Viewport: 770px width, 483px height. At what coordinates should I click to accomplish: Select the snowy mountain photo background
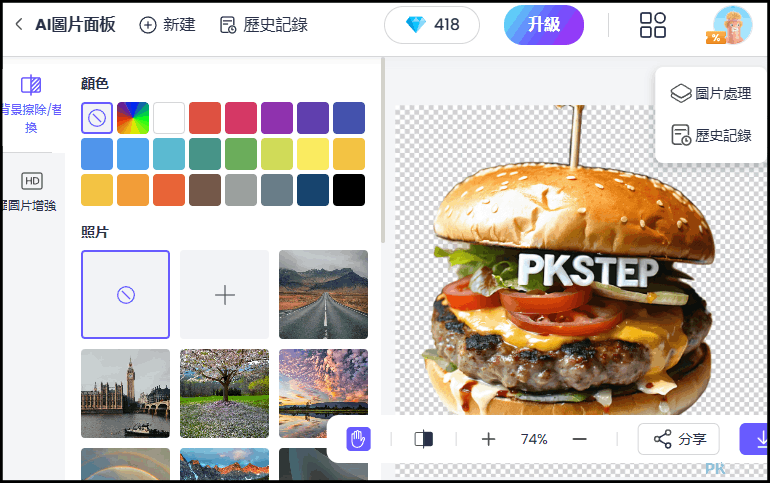[224, 464]
